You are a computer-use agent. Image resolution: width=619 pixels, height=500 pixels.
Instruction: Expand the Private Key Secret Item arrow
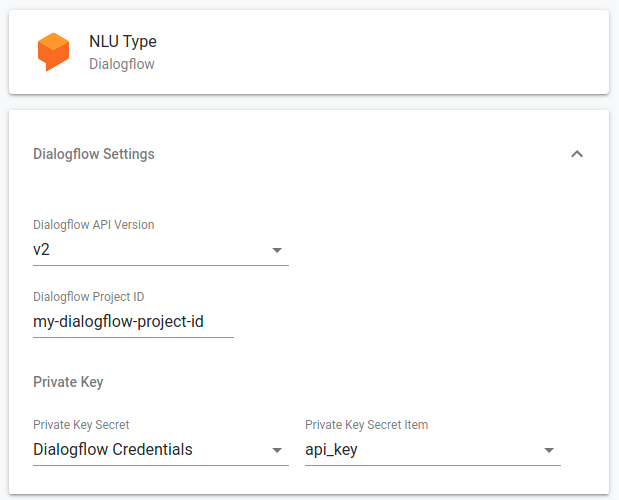[x=549, y=450]
